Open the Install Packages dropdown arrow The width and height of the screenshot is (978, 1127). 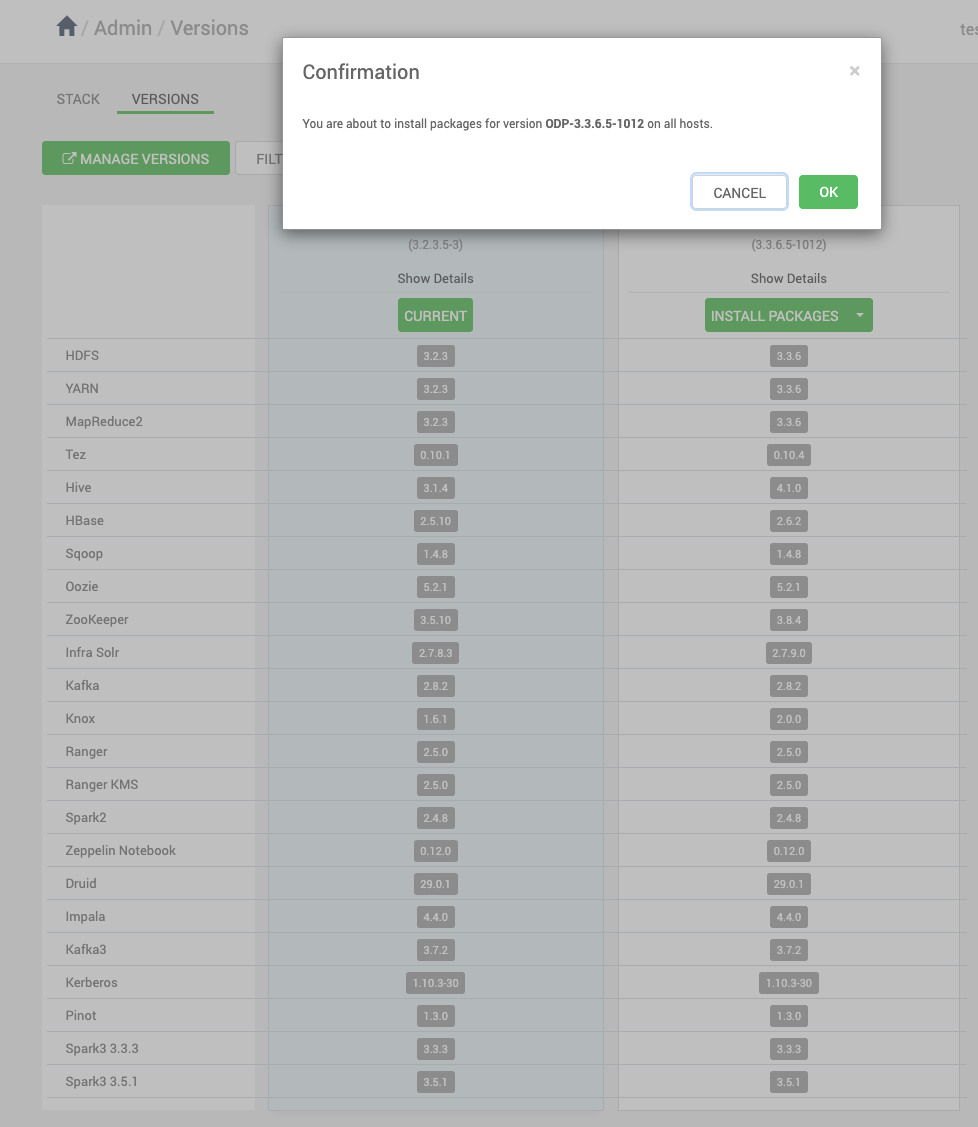point(859,316)
